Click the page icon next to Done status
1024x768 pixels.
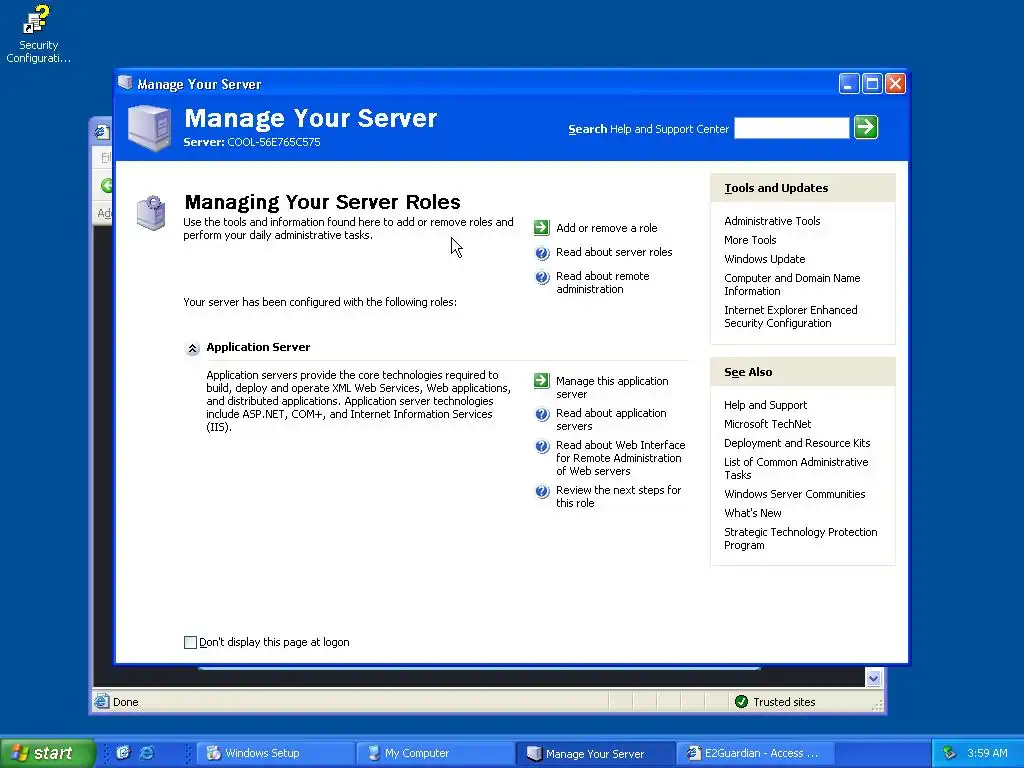[101, 701]
